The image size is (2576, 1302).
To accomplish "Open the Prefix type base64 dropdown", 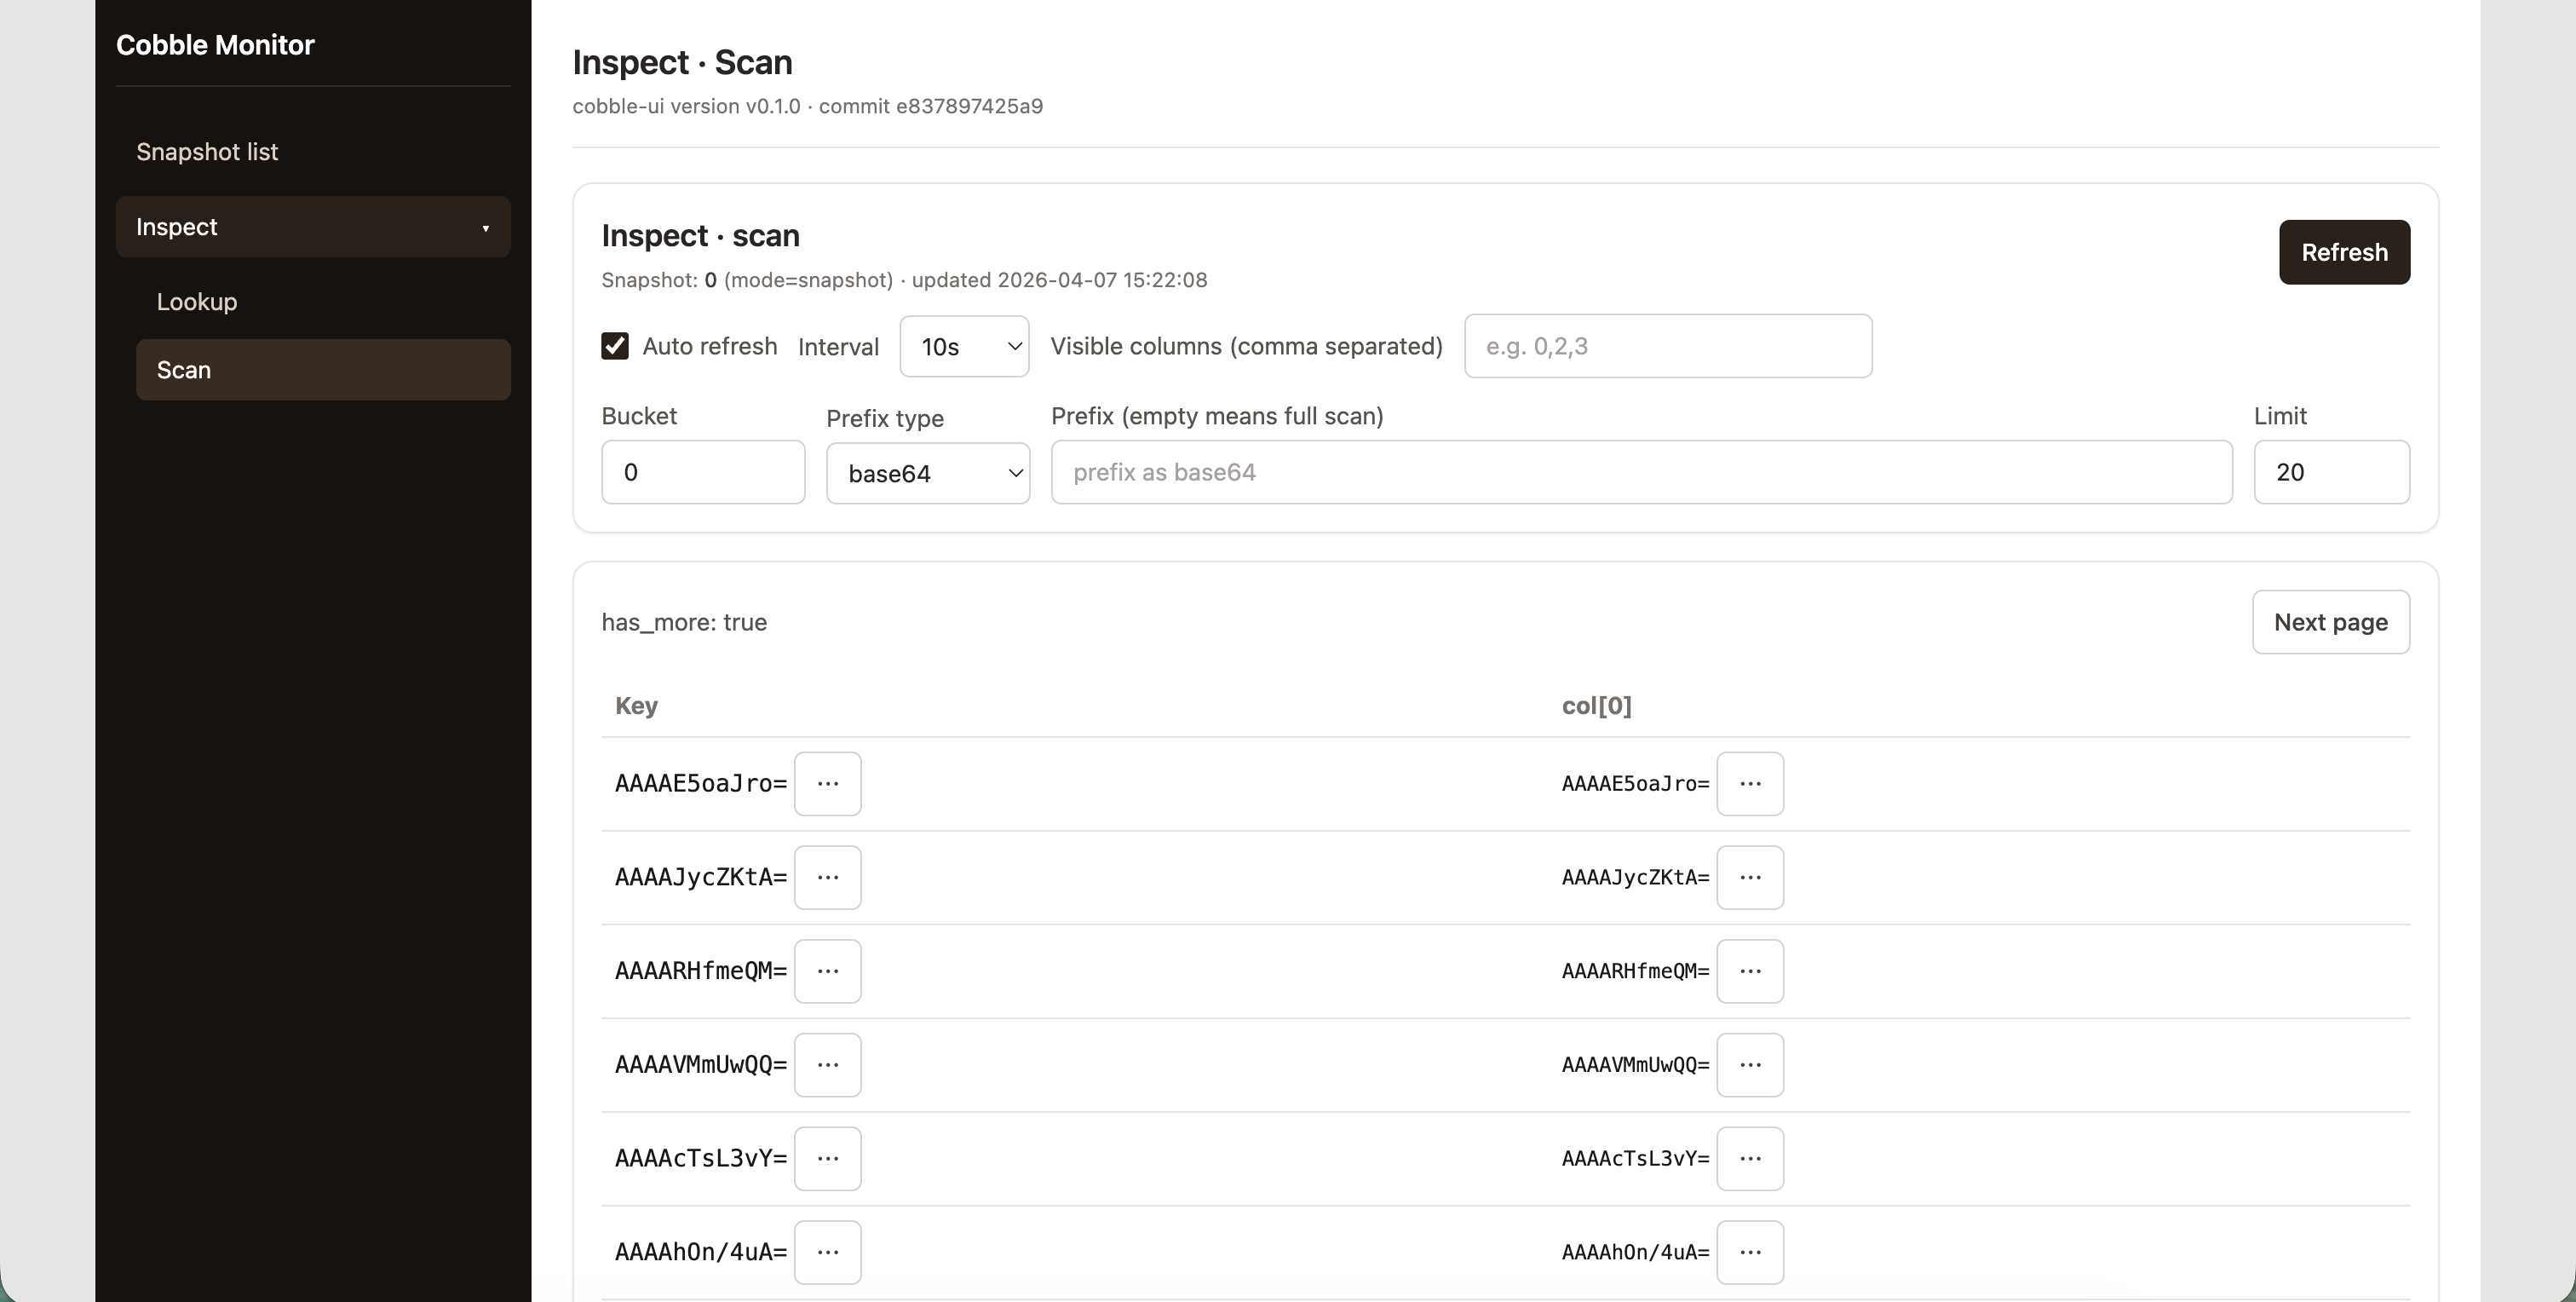I will [927, 473].
